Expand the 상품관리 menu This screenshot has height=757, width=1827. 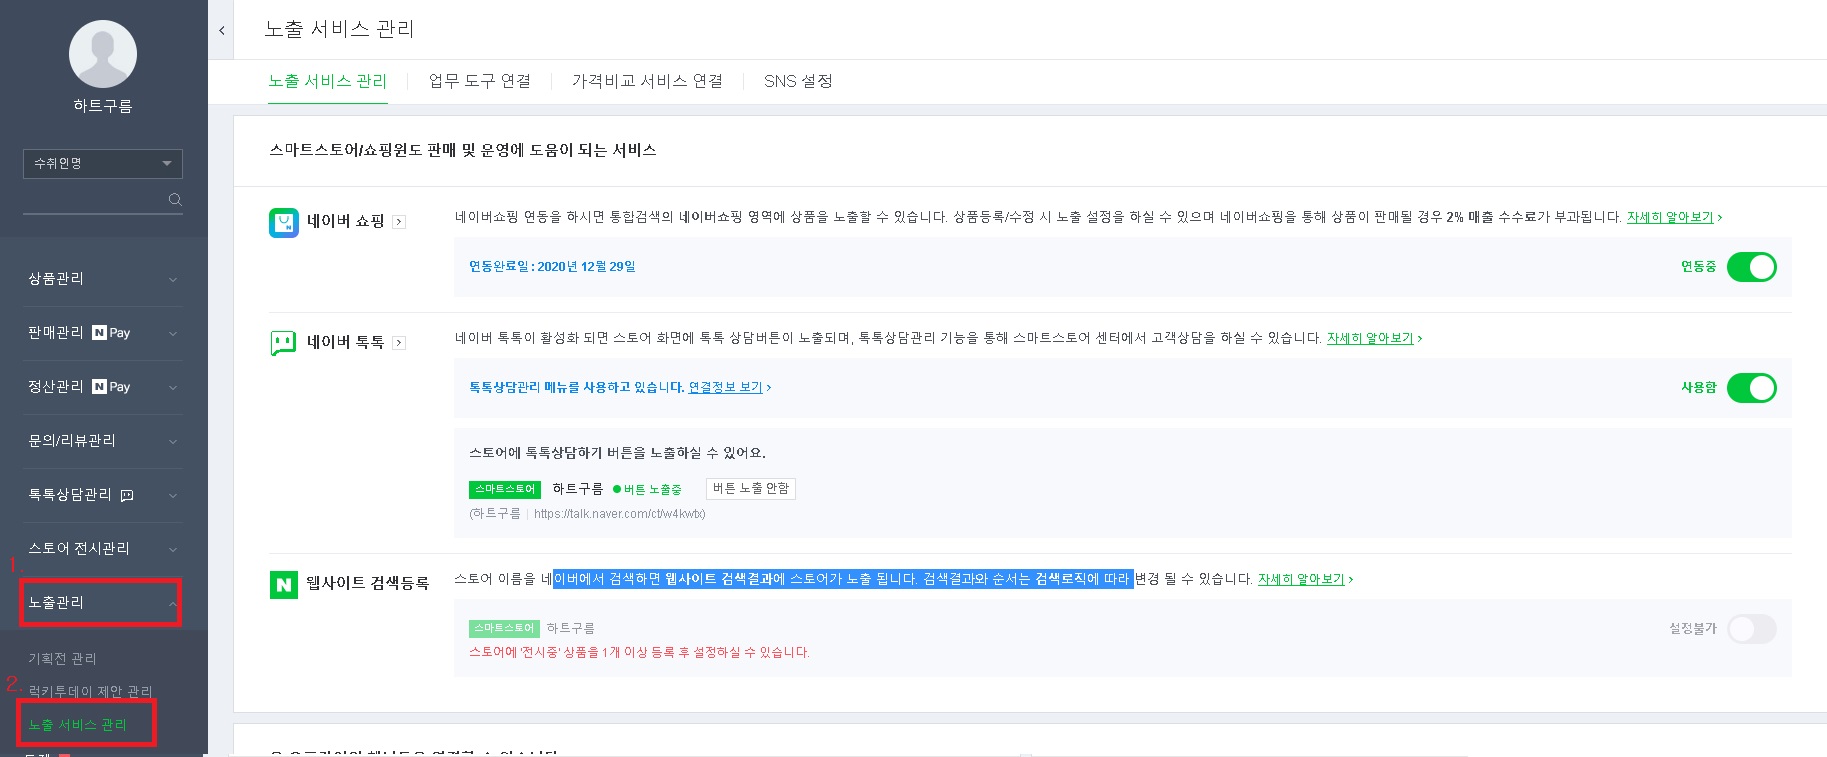(x=103, y=279)
